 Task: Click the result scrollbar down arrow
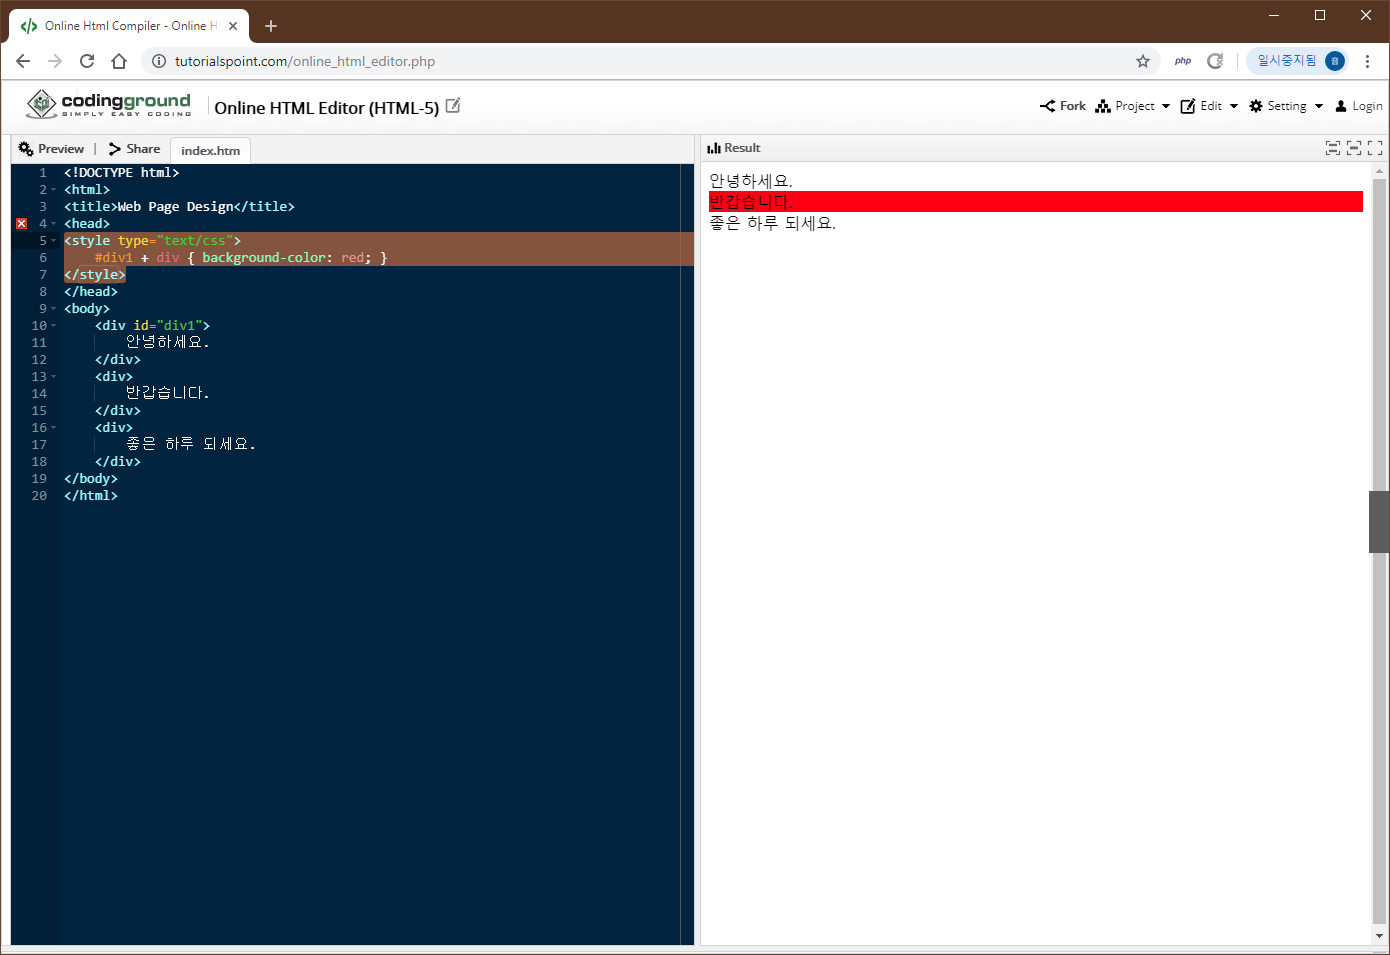pos(1379,937)
